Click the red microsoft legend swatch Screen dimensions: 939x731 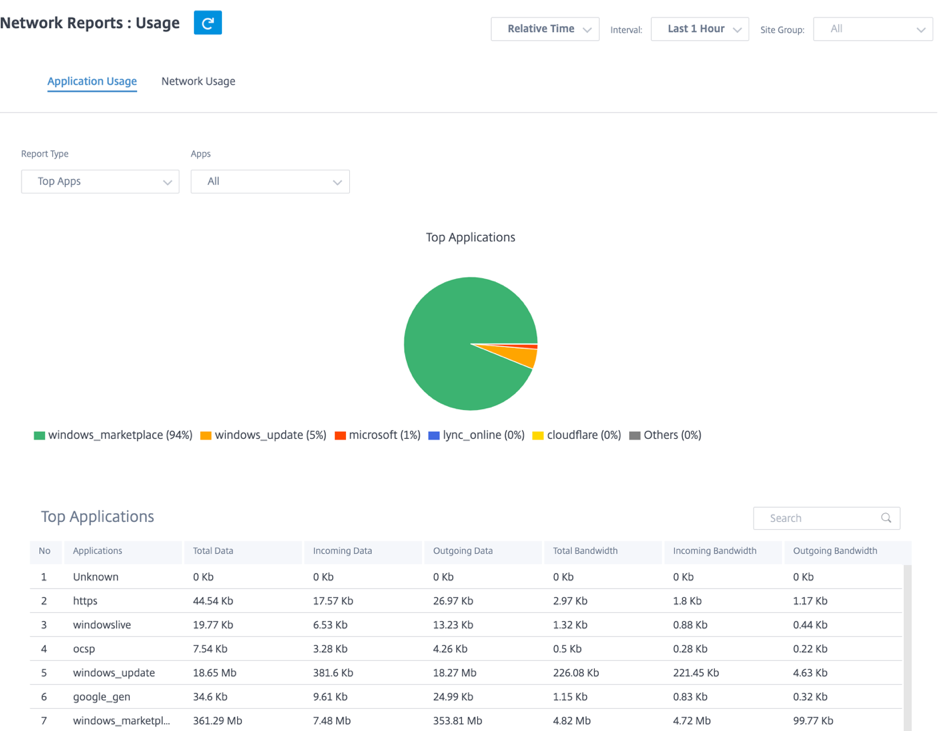coord(340,436)
